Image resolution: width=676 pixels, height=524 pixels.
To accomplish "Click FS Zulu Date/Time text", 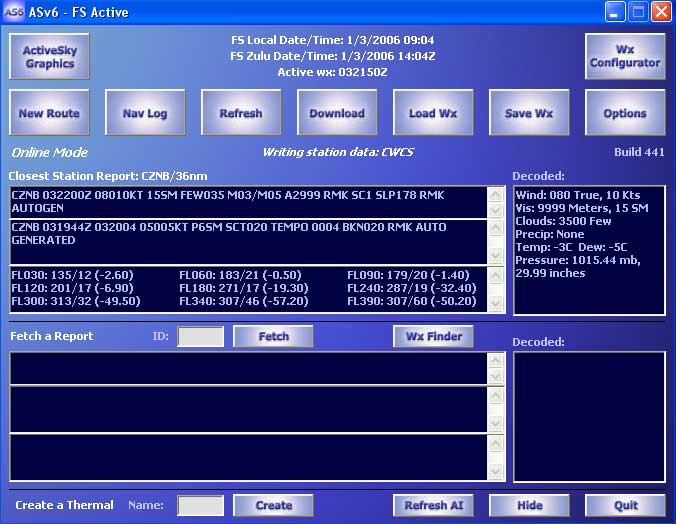I will click(x=333, y=56).
